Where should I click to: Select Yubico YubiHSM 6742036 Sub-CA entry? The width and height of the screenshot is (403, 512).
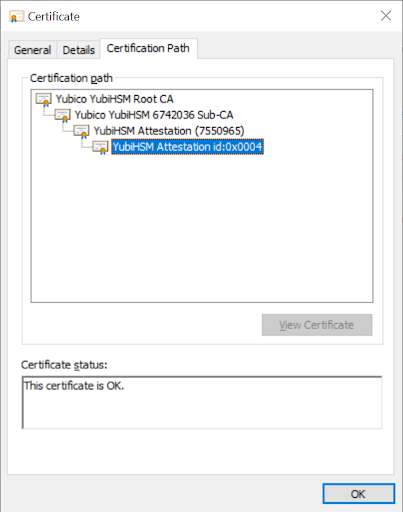coord(154,115)
